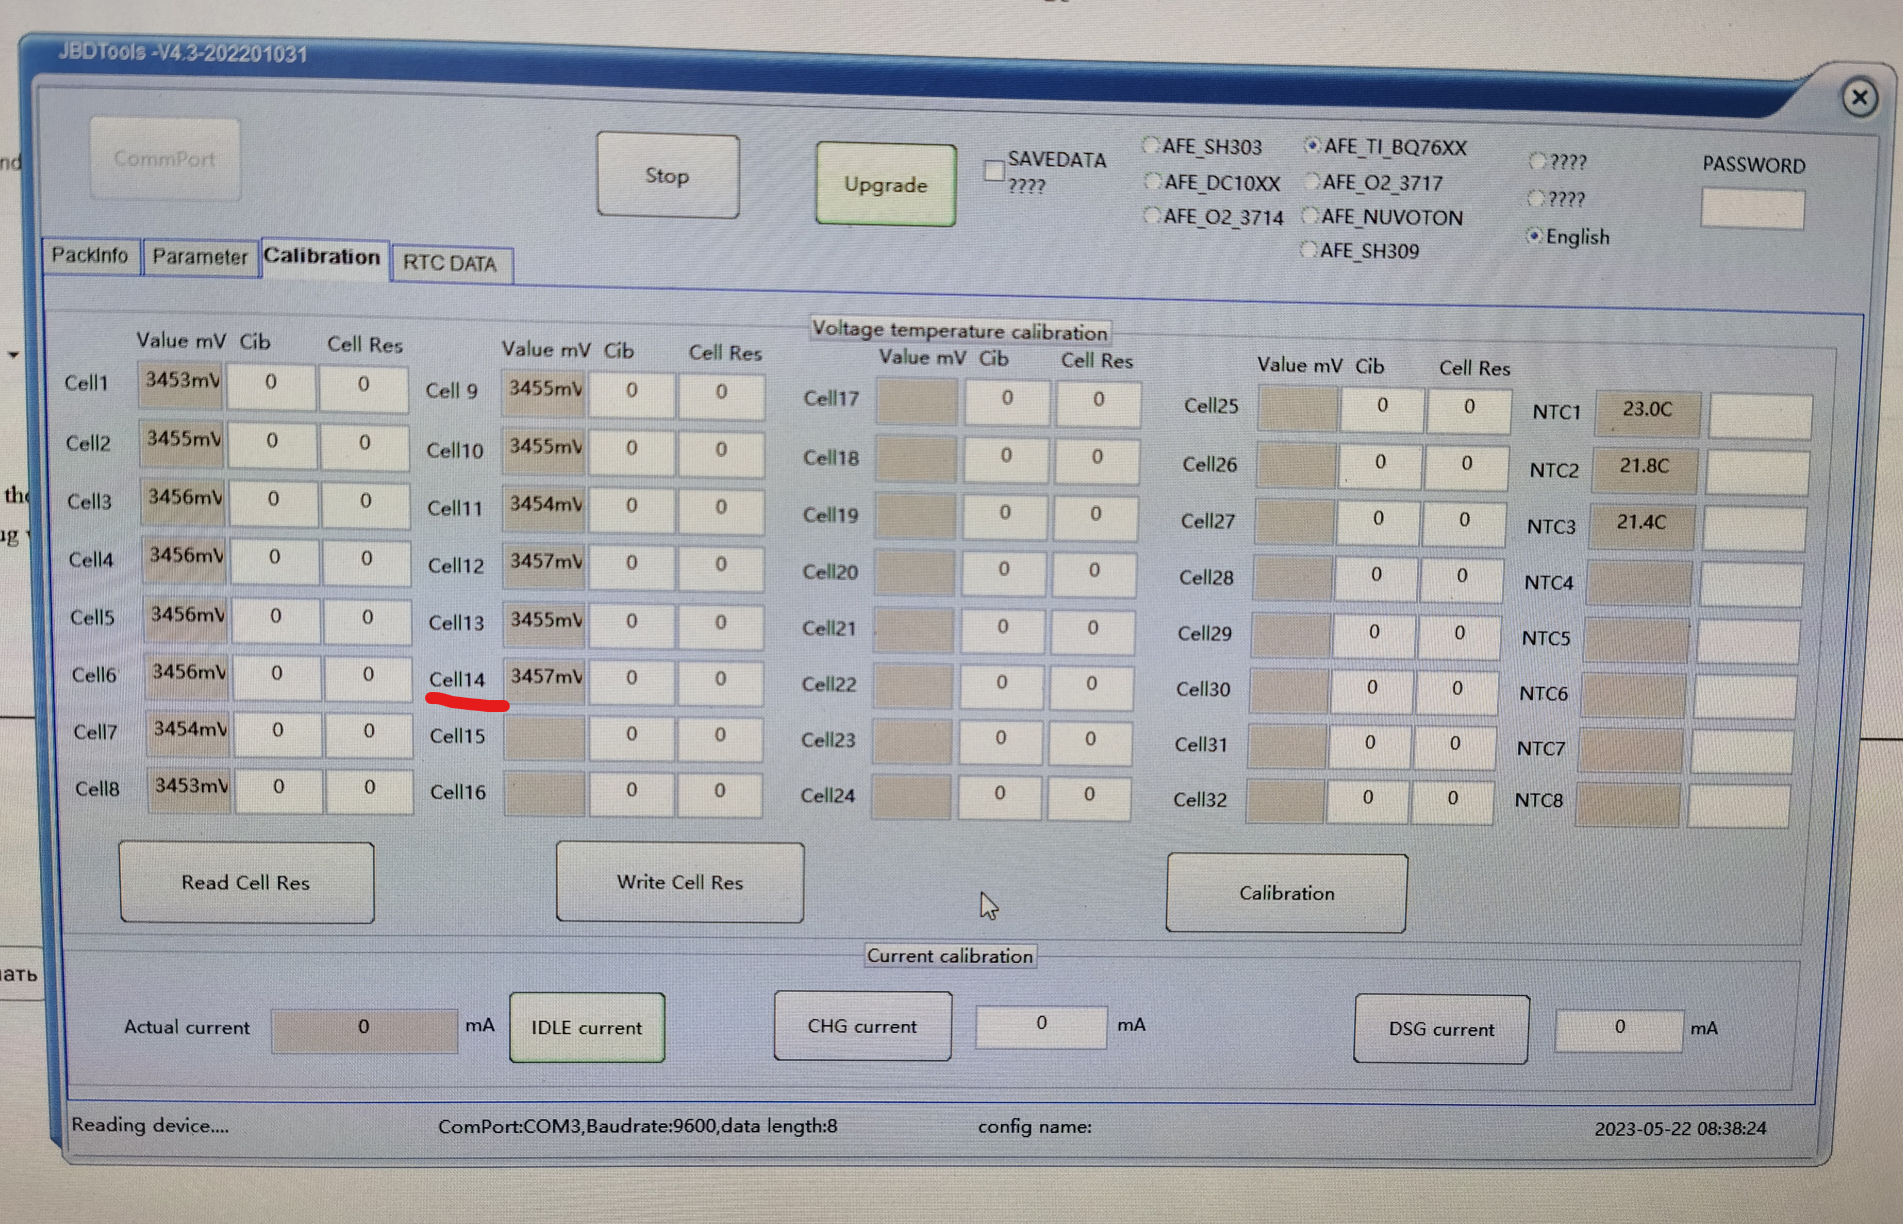
Task: Select the AFE_O2_3714 radio option
Action: click(1152, 216)
